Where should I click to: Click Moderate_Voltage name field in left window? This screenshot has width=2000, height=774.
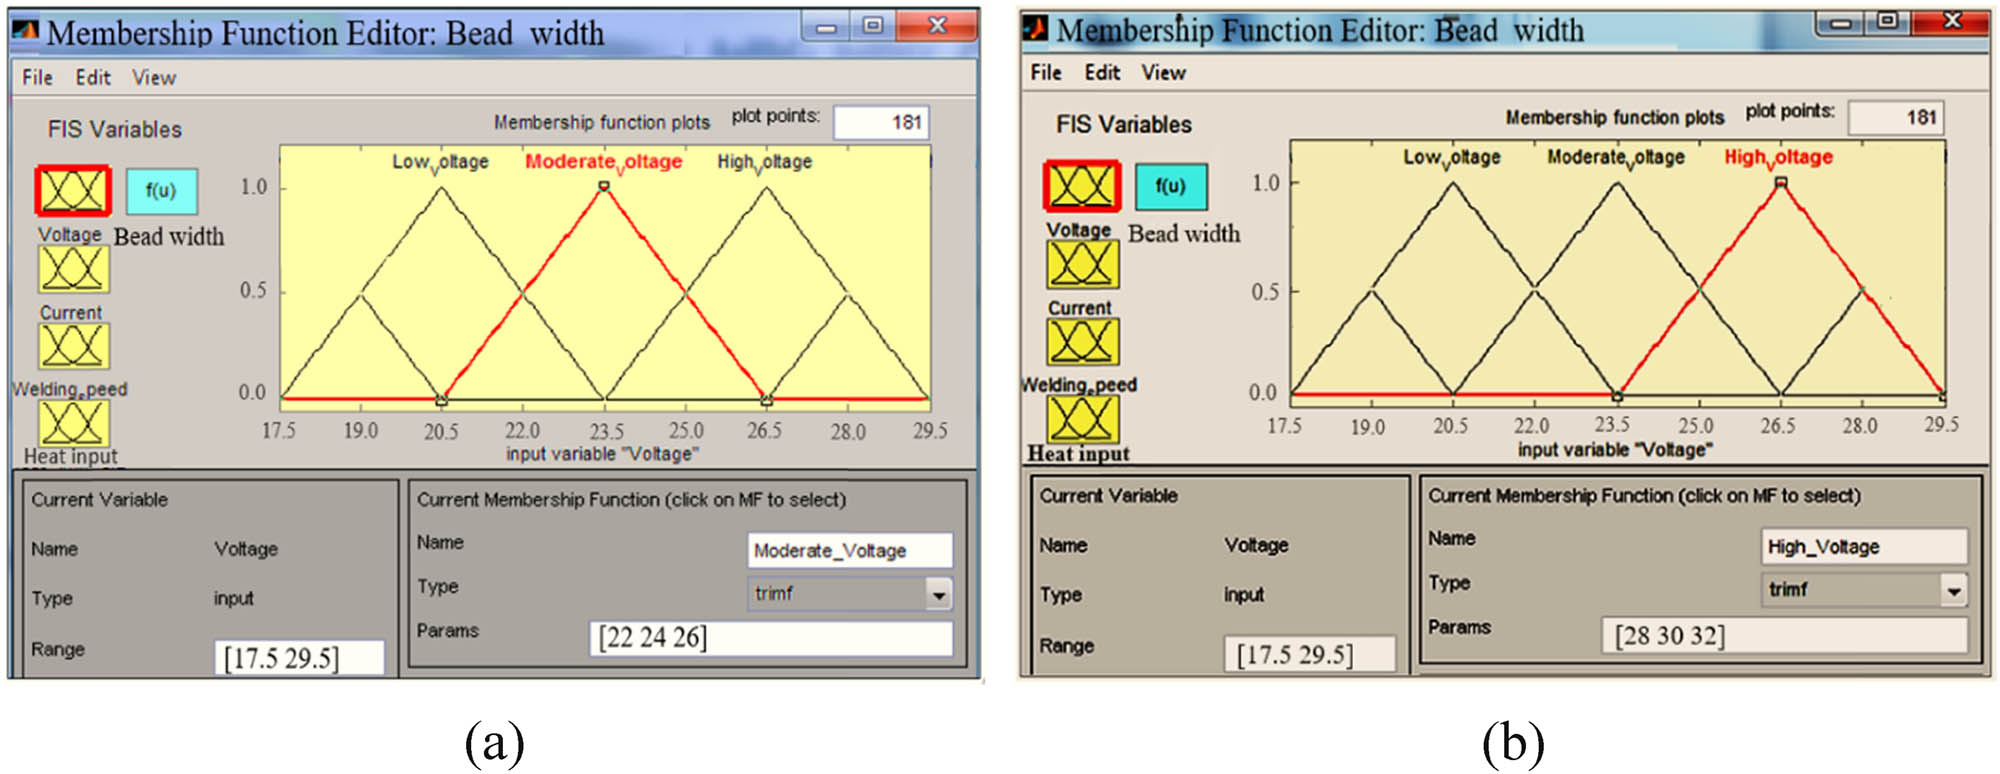point(850,550)
